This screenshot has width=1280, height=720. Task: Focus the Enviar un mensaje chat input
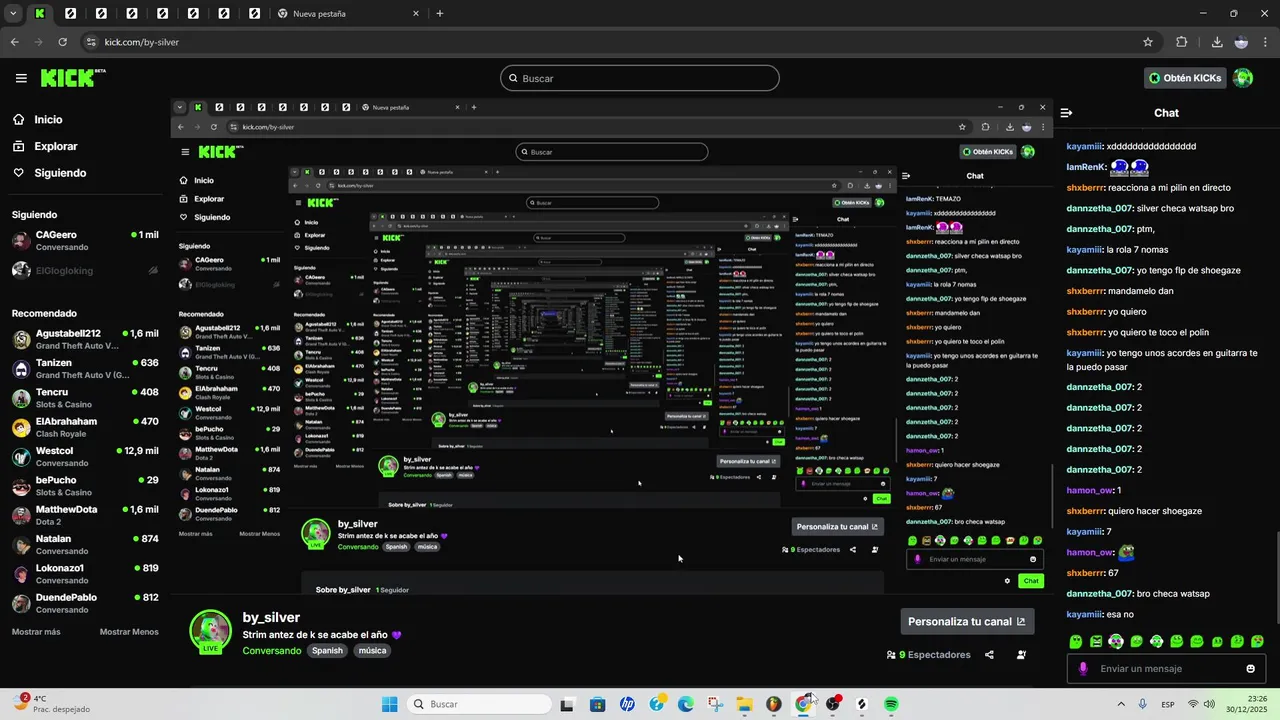[1166, 669]
